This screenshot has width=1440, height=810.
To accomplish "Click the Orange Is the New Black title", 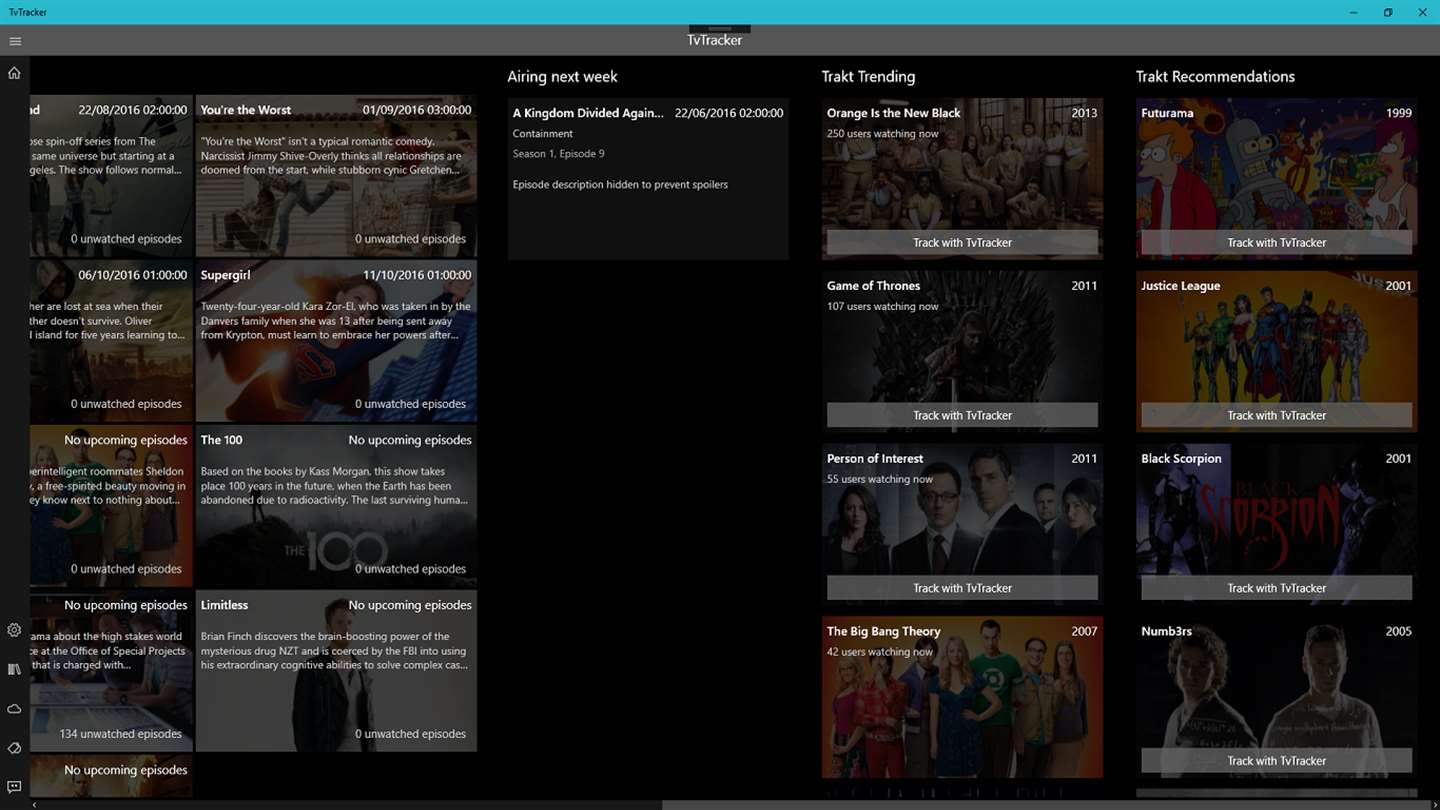I will [893, 113].
